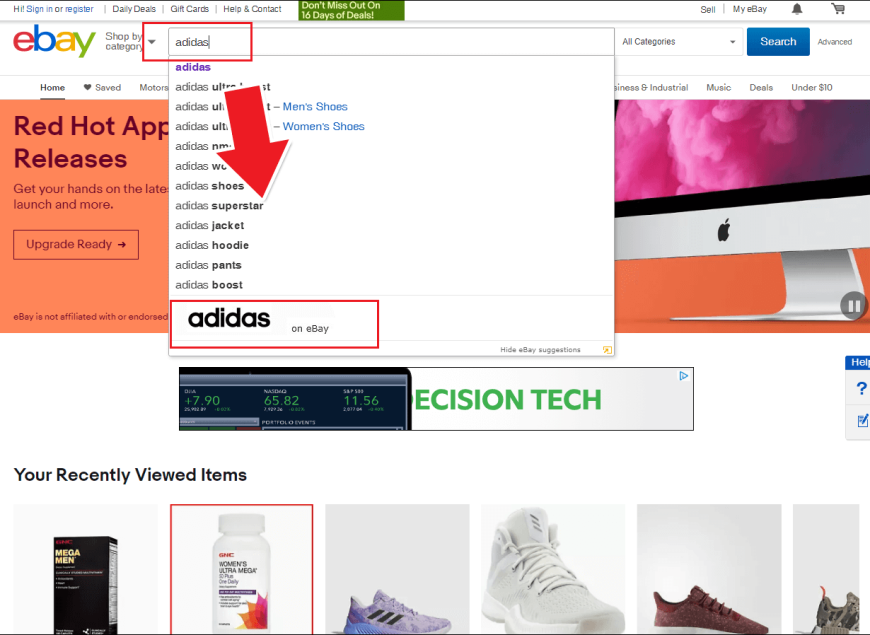Image resolution: width=870 pixels, height=635 pixels.
Task: Select the adidas jacket suggestion
Action: (210, 225)
